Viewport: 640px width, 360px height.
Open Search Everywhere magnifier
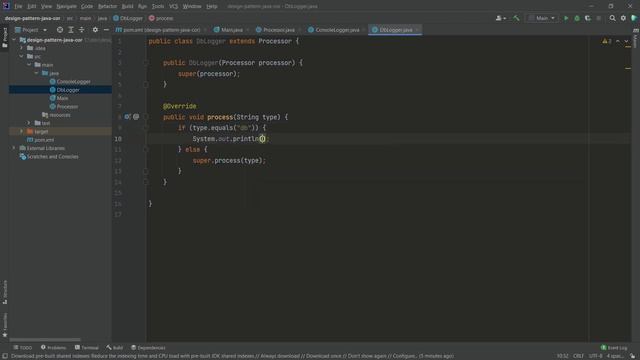pos(612,18)
